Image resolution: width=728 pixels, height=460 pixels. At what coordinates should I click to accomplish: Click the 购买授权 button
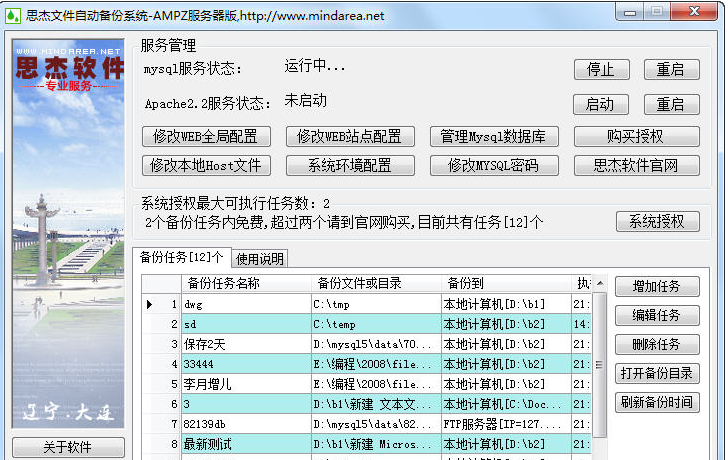pyautogui.click(x=637, y=136)
